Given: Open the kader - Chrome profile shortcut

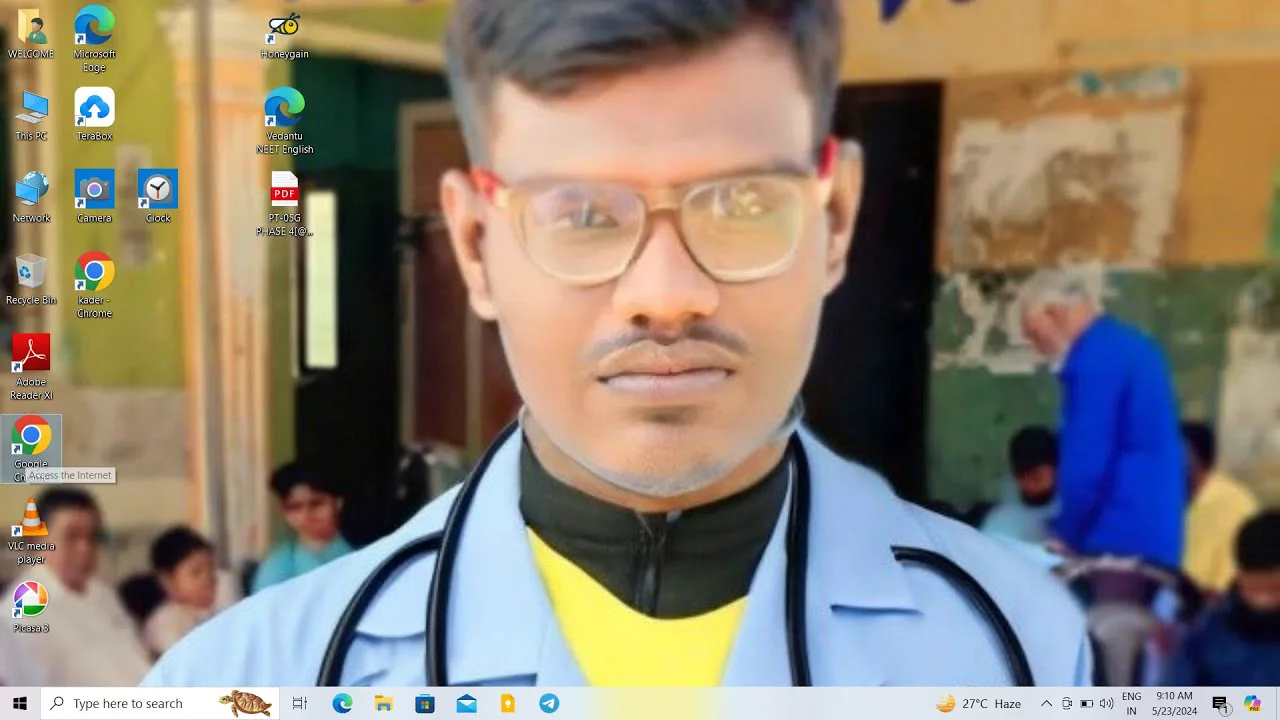Looking at the screenshot, I should coord(94,274).
